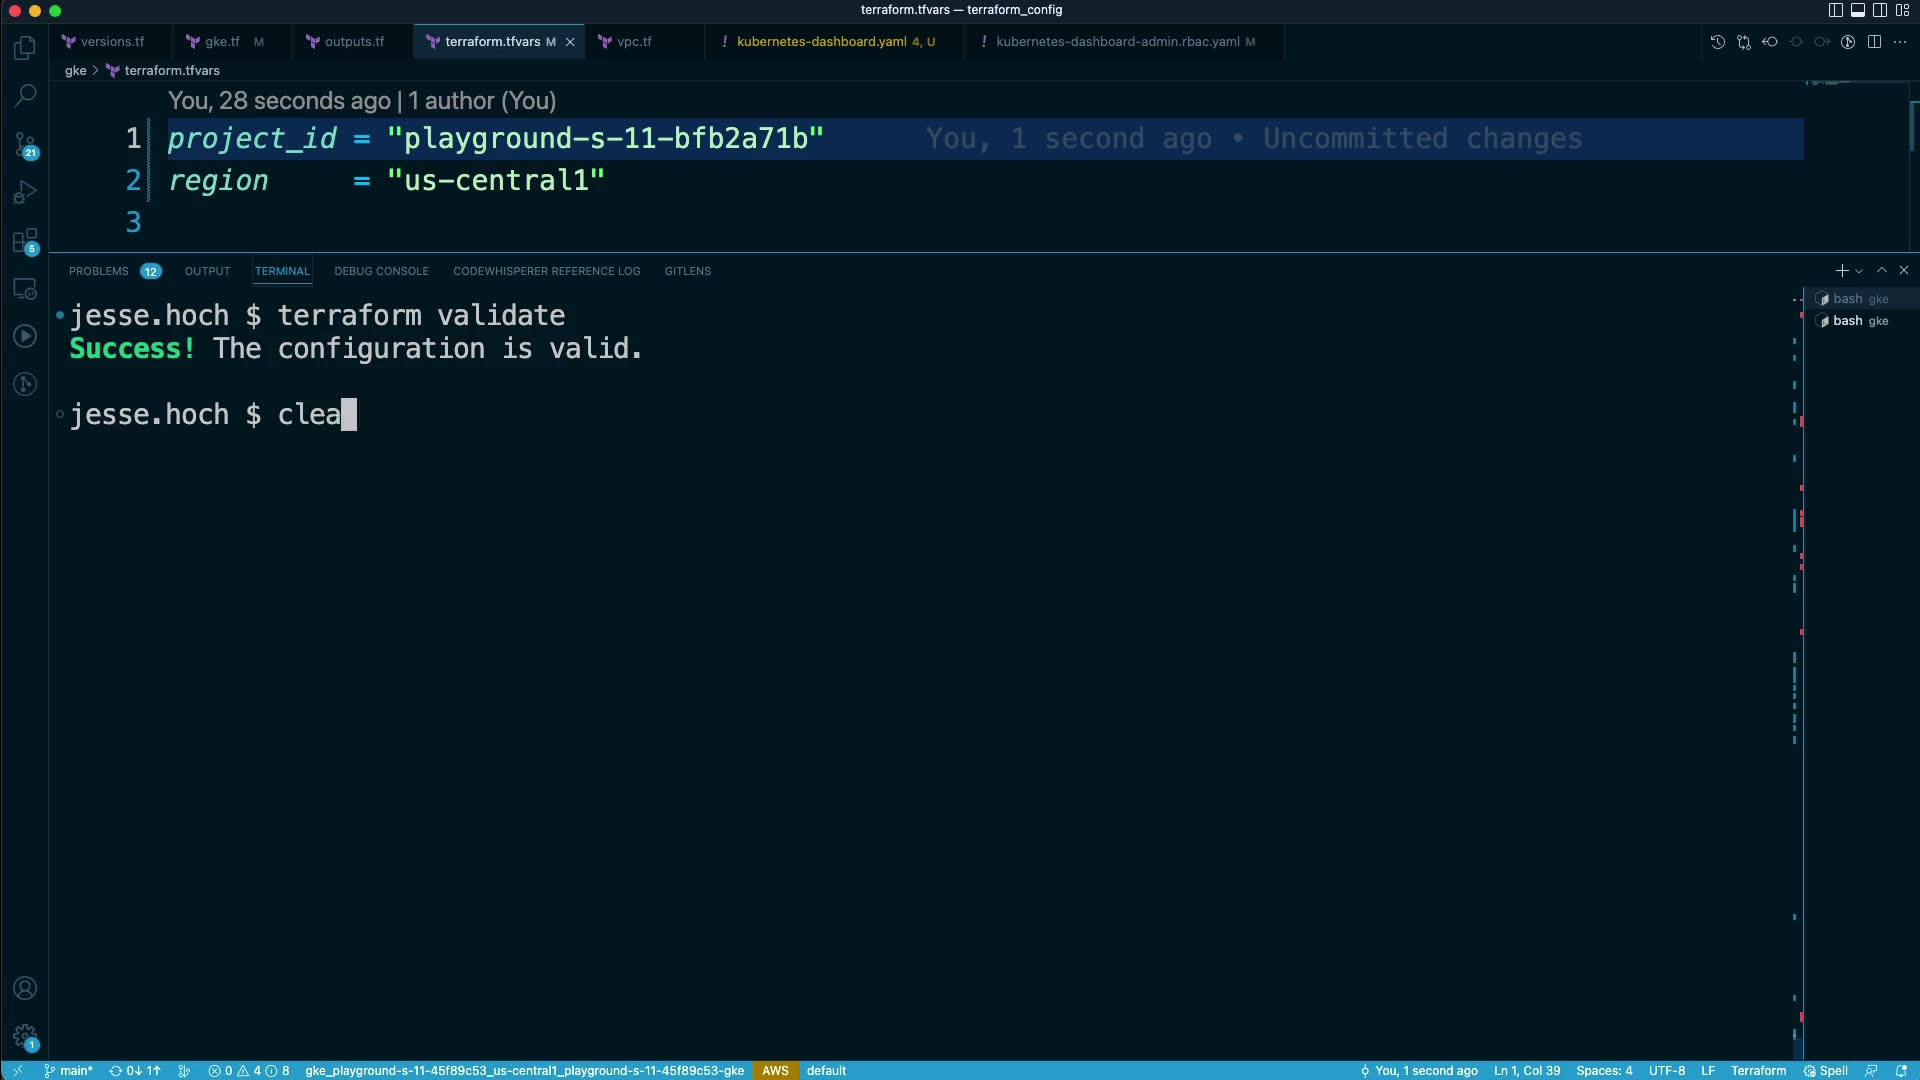Image resolution: width=1920 pixels, height=1080 pixels.
Task: Open the Explorer view in activity bar
Action: coord(25,48)
